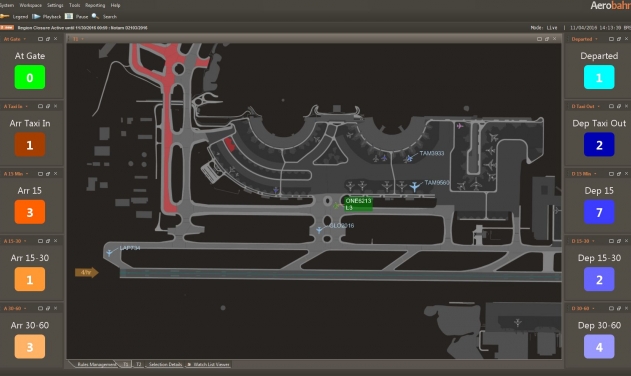This screenshot has width=631, height=376.
Task: Click the GLO2016 aircraft on the taxiway
Action: tap(319, 230)
